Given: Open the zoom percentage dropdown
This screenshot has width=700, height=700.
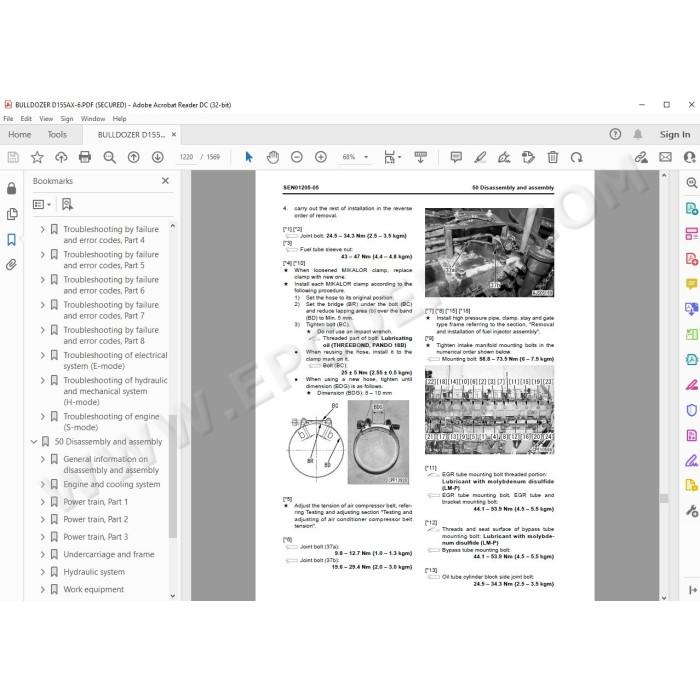Looking at the screenshot, I should [366, 157].
